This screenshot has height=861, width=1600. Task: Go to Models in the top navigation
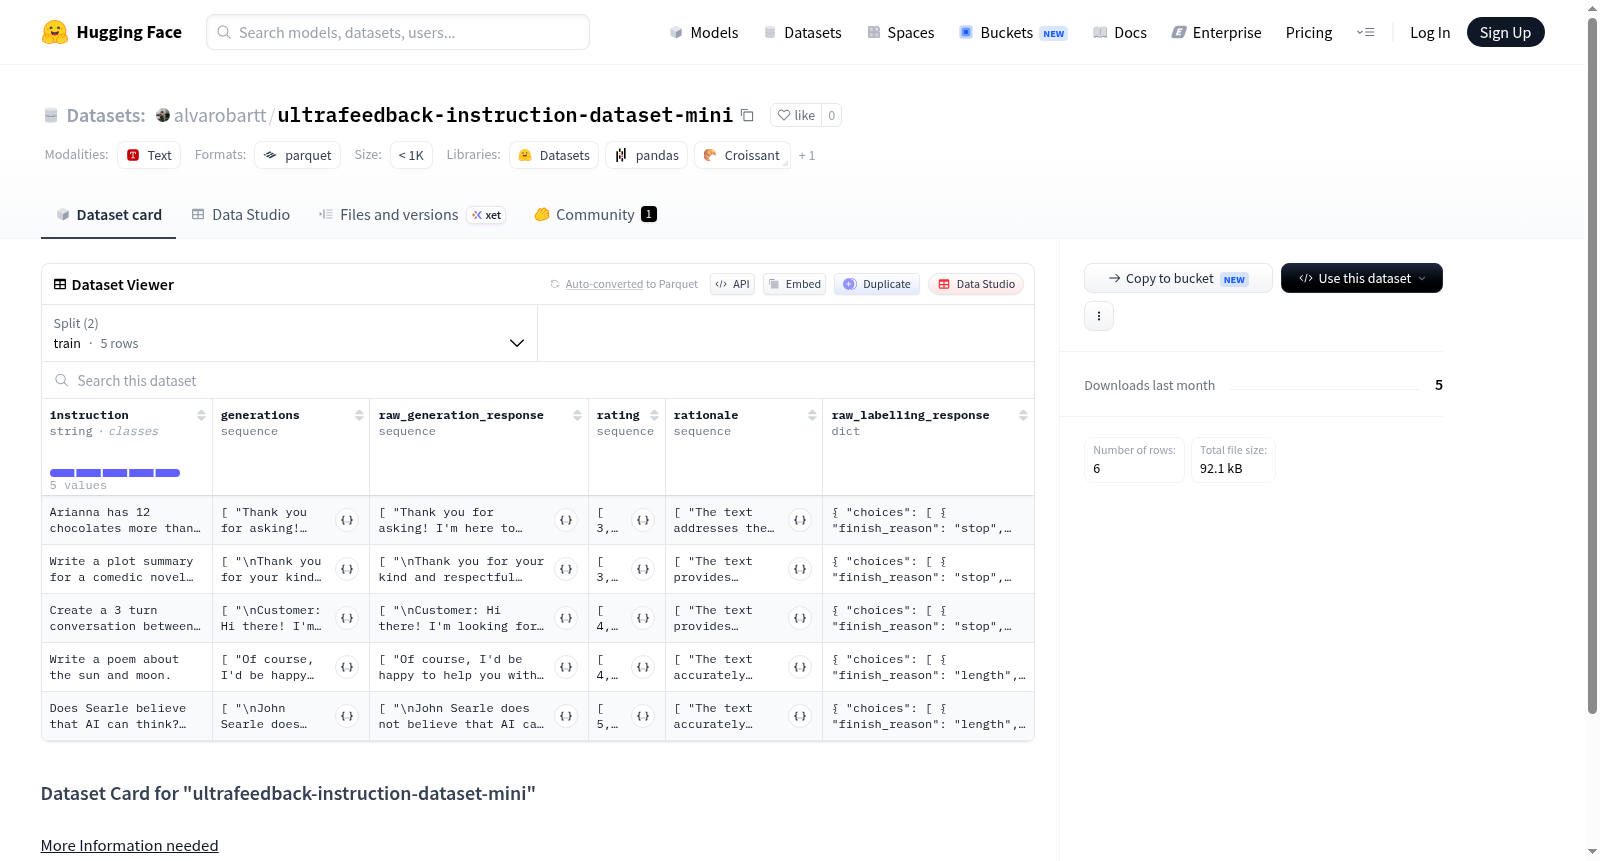pyautogui.click(x=704, y=32)
